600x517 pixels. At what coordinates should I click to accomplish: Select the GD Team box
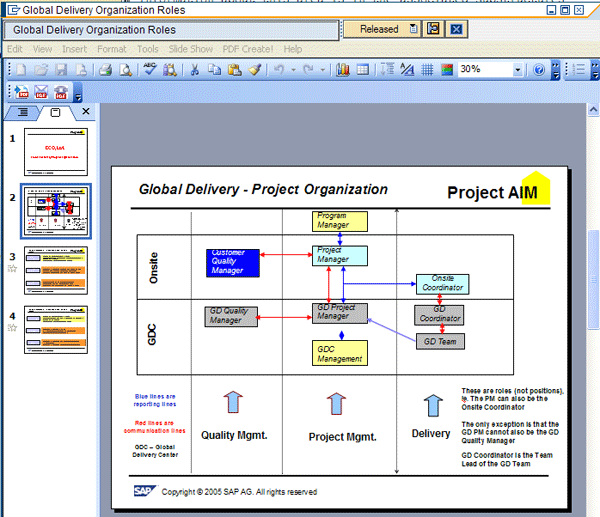pos(440,341)
